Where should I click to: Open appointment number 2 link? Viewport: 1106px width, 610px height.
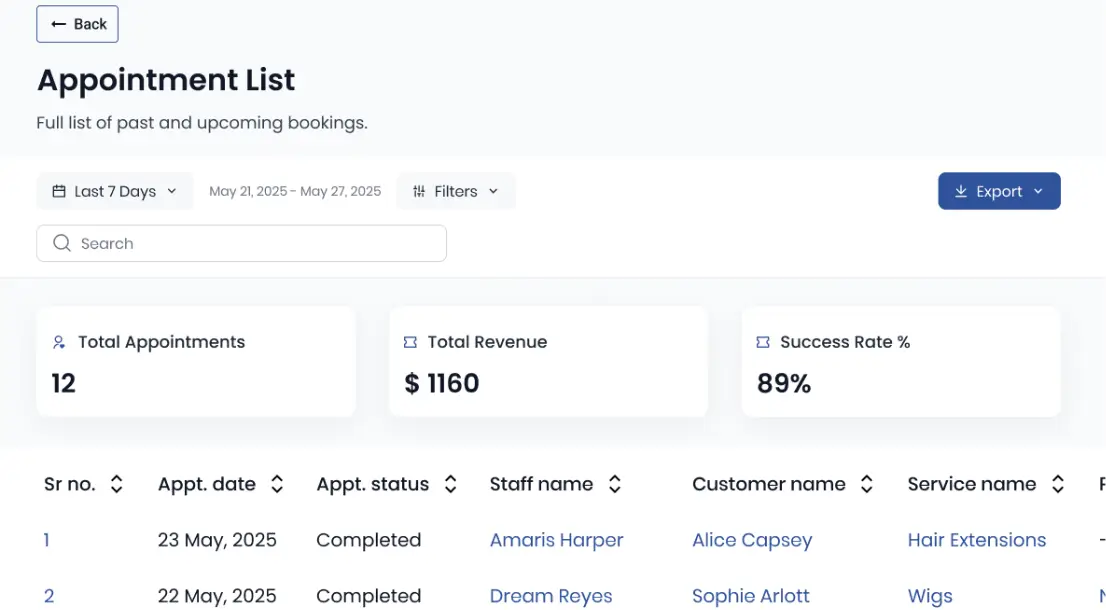[49, 596]
